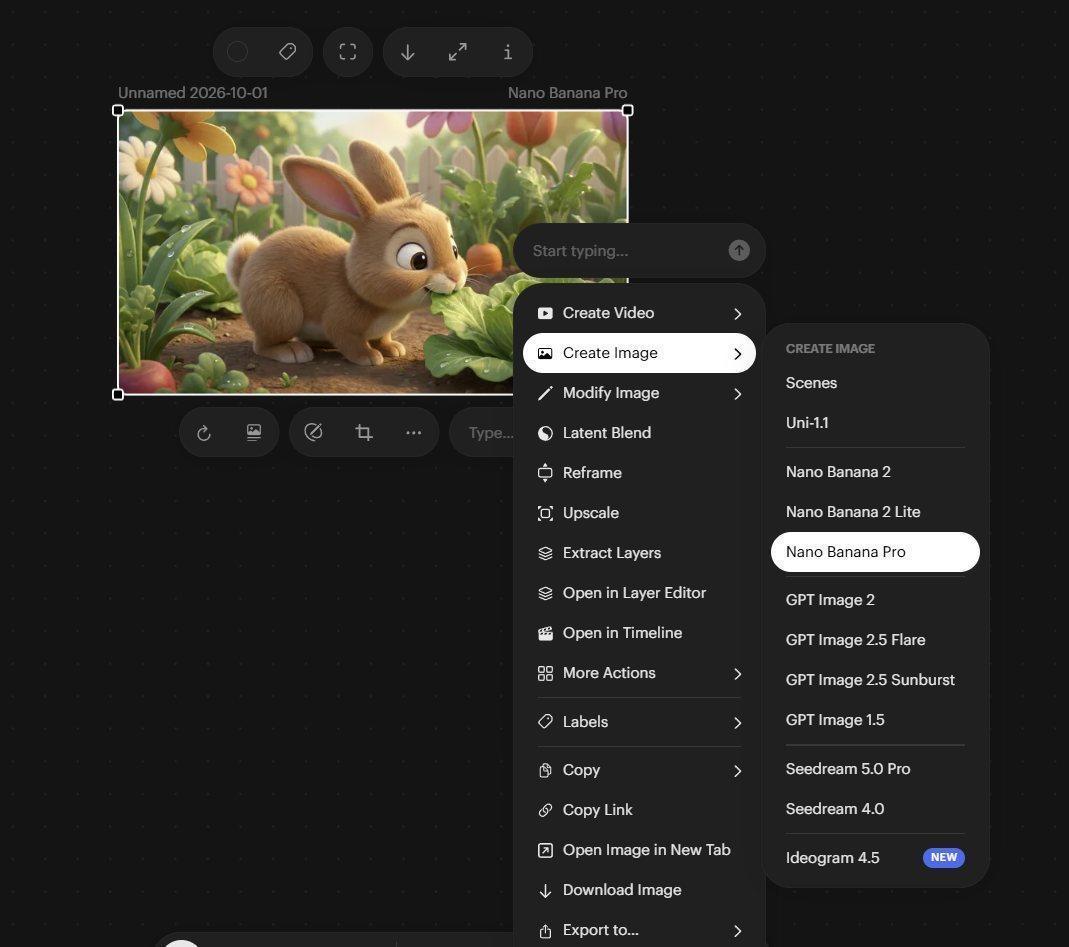Viewport: 1069px width, 947px height.
Task: Select Create Image menu entry
Action: 639,353
